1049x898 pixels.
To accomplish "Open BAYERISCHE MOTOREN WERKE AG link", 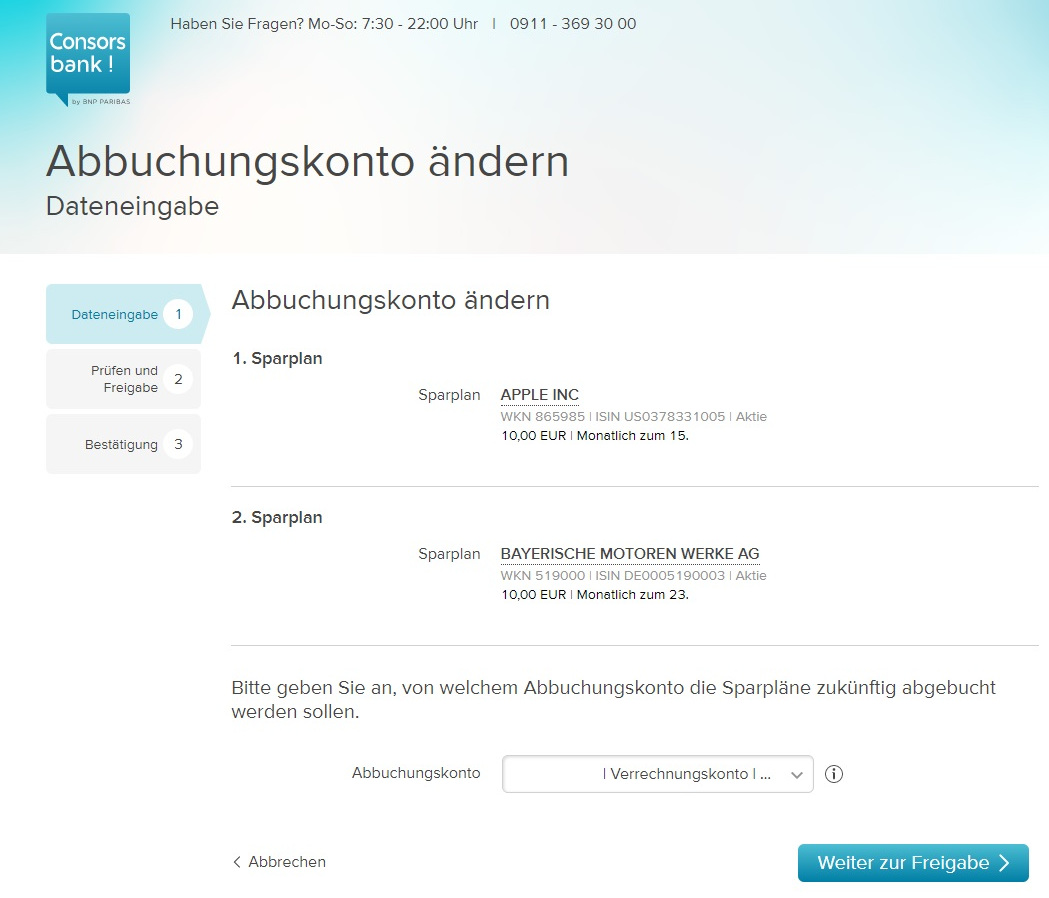I will click(x=630, y=554).
